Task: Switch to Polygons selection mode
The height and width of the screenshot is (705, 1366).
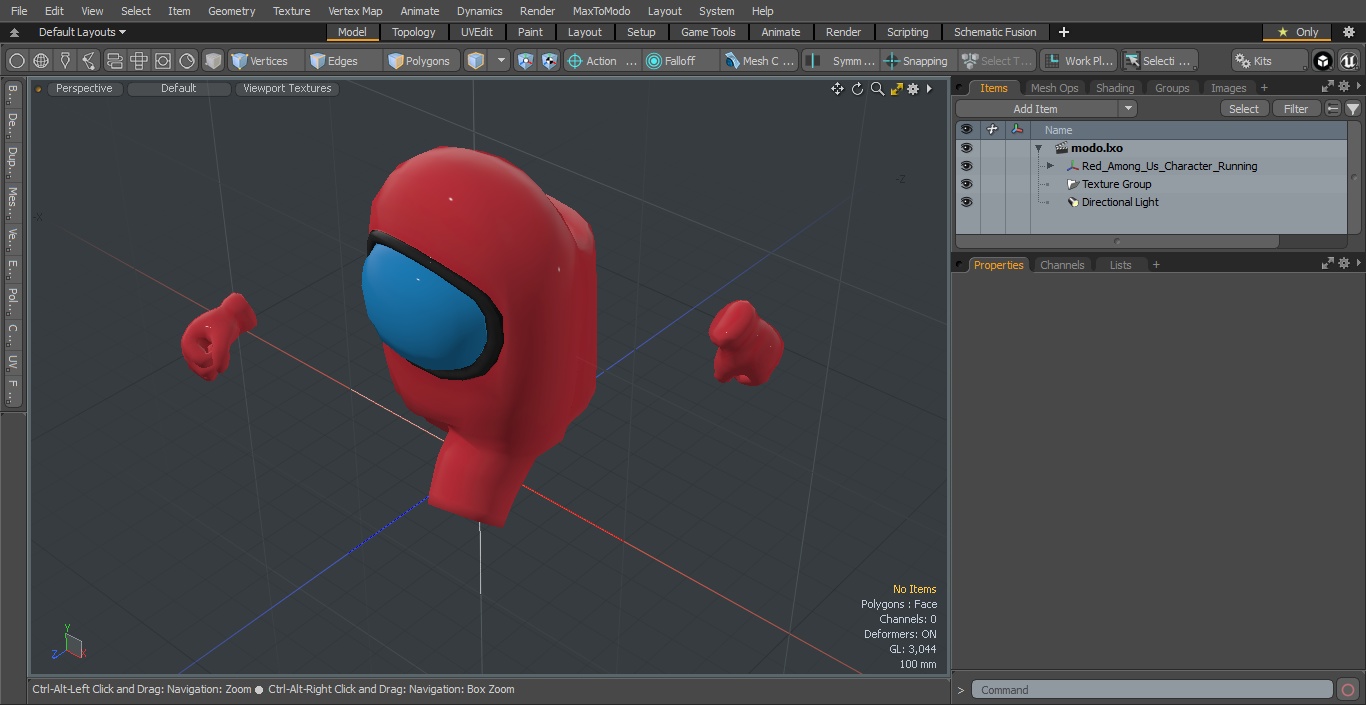Action: click(422, 61)
